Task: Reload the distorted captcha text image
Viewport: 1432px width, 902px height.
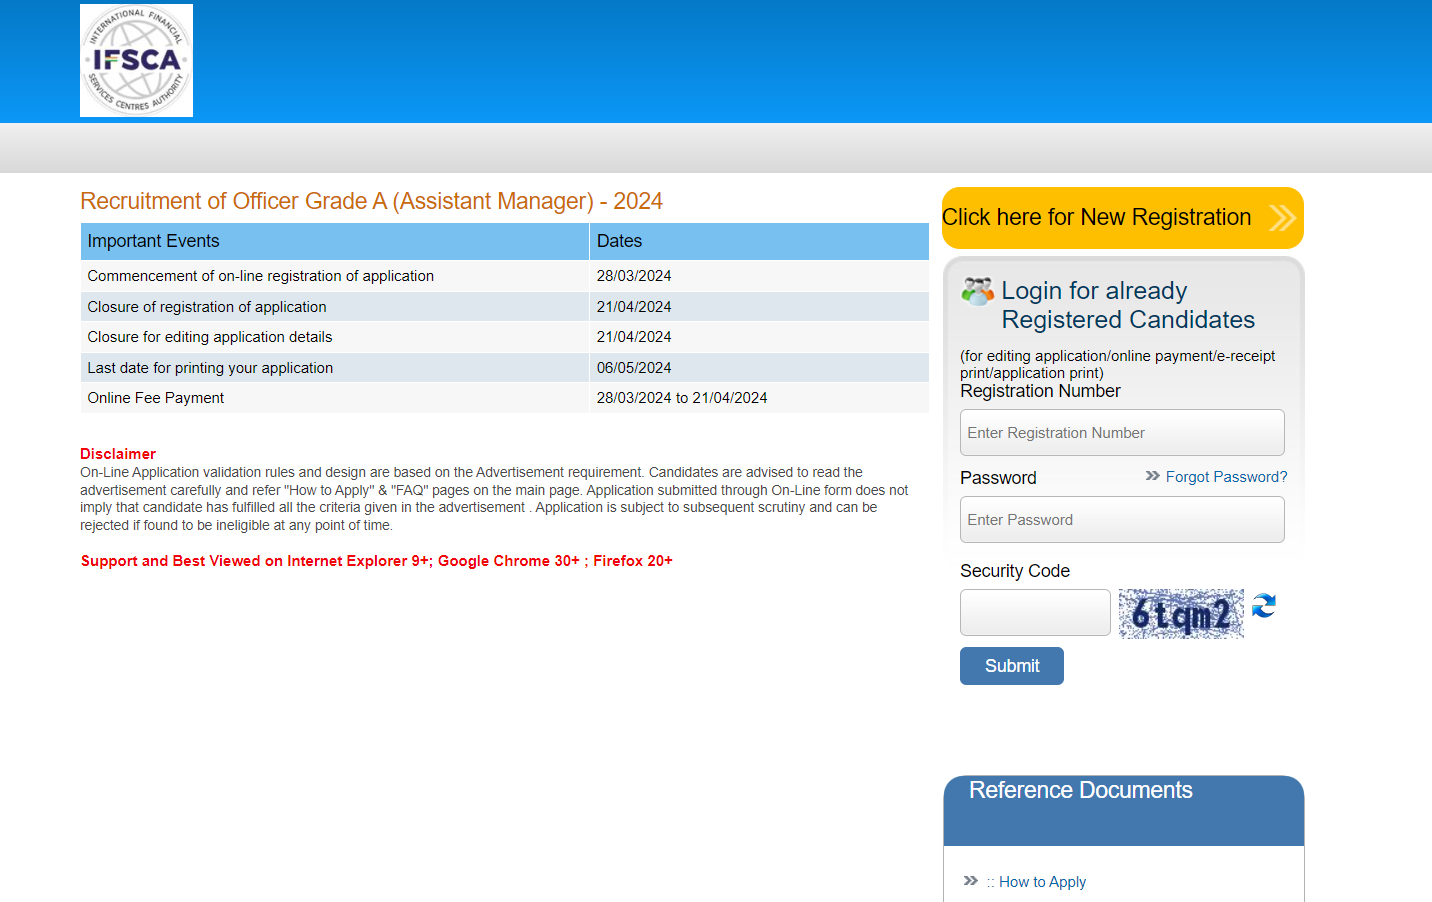Action: [1262, 606]
